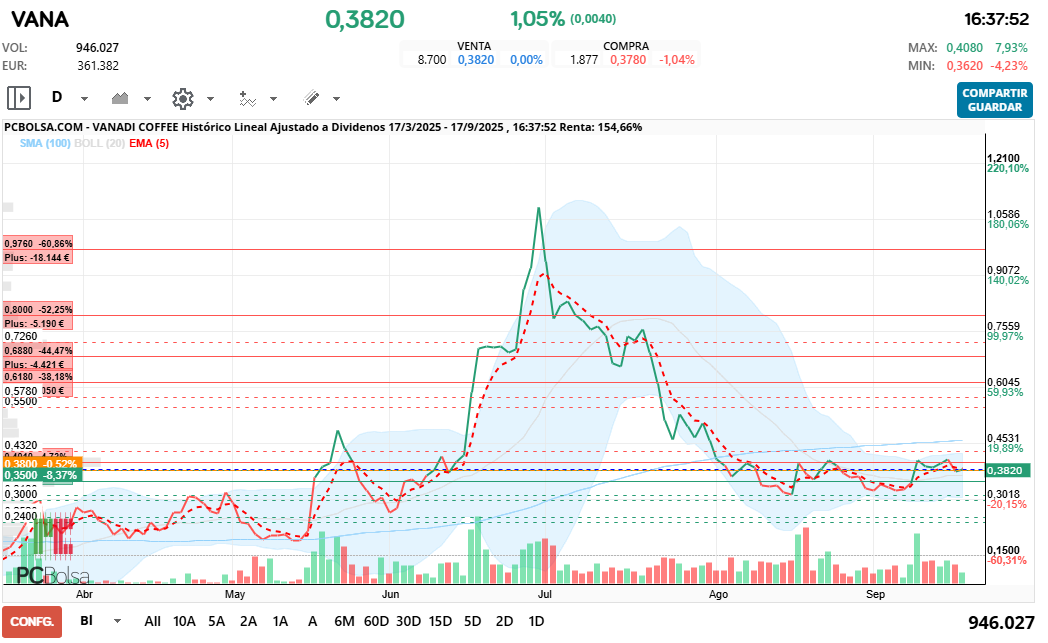1048x643 pixels.
Task: Open the side panel toggle icon
Action: (19, 98)
